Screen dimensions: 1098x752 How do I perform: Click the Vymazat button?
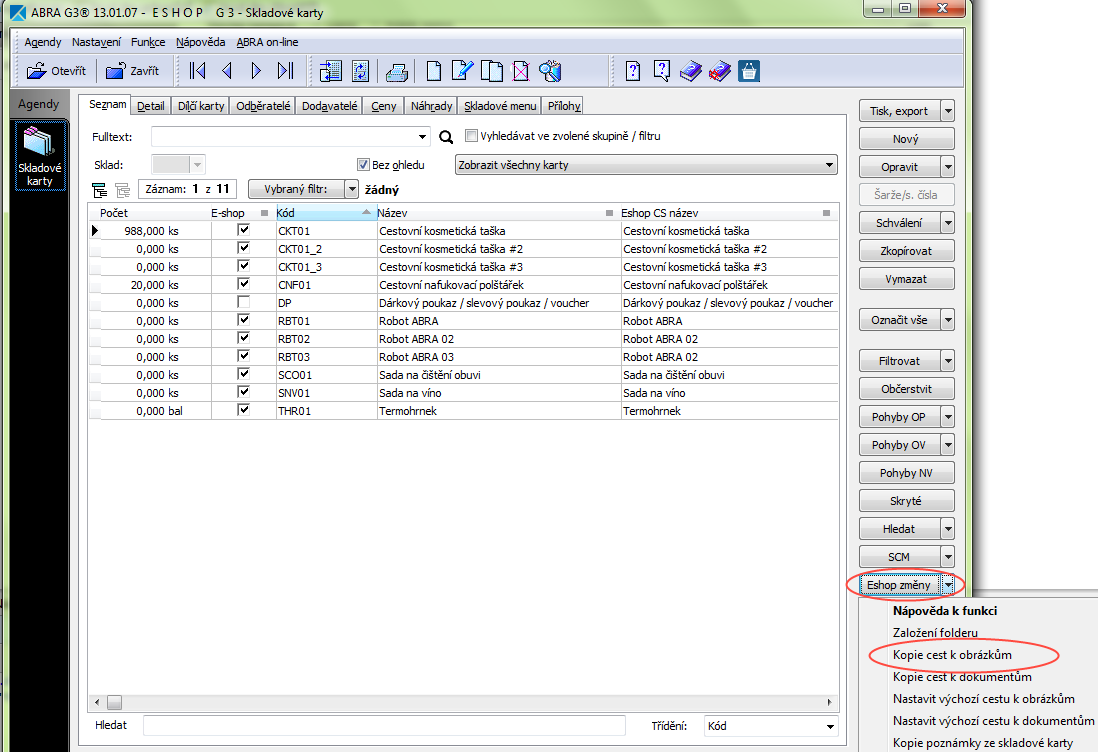[906, 279]
